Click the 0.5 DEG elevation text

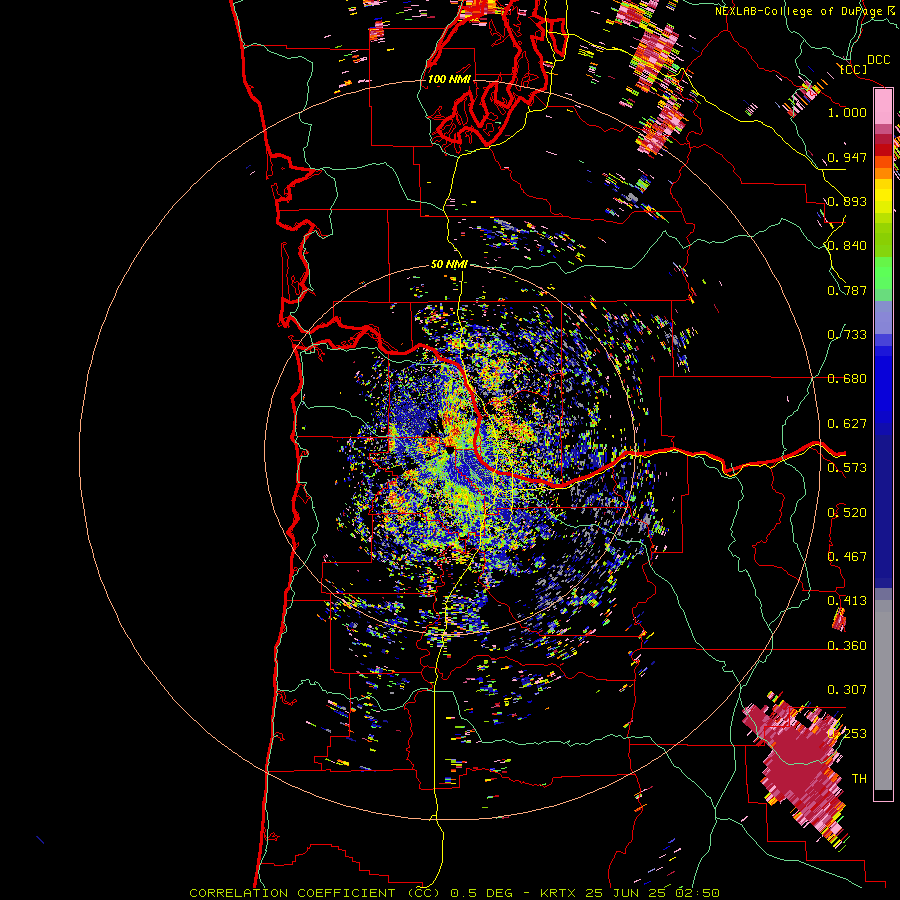pyautogui.click(x=482, y=893)
